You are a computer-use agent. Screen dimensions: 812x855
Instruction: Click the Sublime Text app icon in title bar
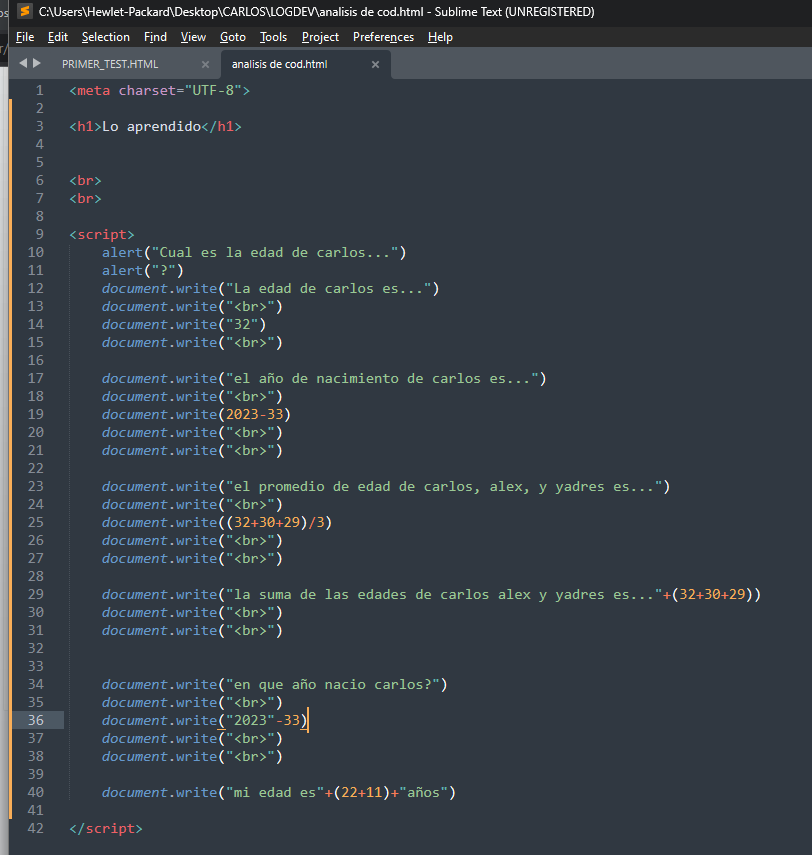click(25, 11)
